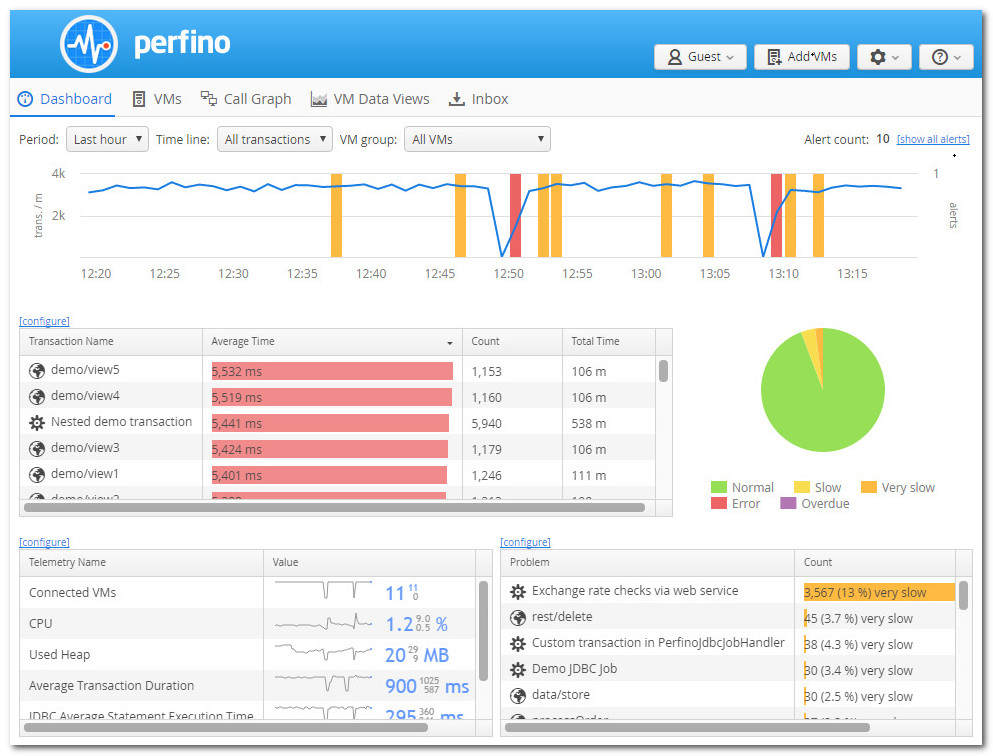Click the red Error legend swatch
The width and height of the screenshot is (993, 756).
[718, 504]
